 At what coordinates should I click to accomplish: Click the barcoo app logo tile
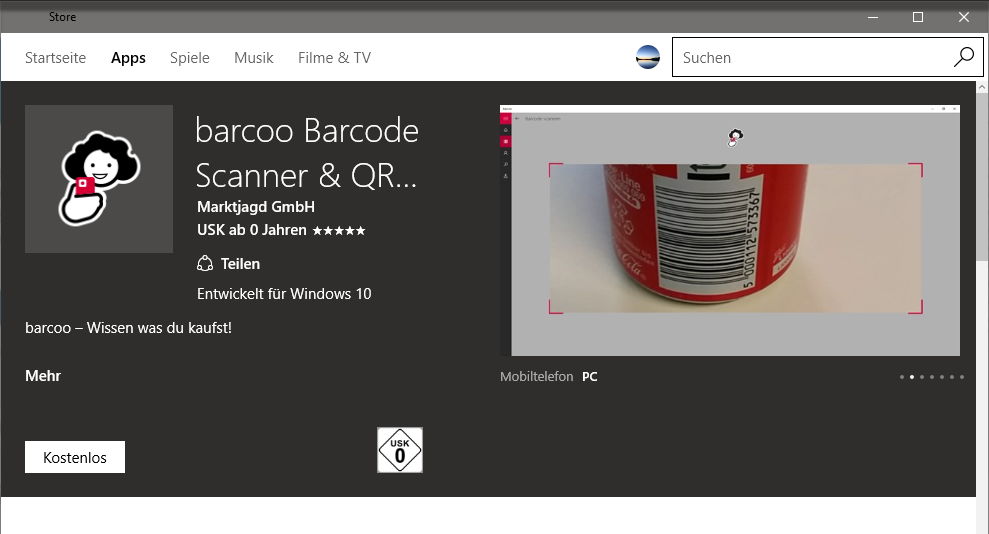[x=99, y=179]
